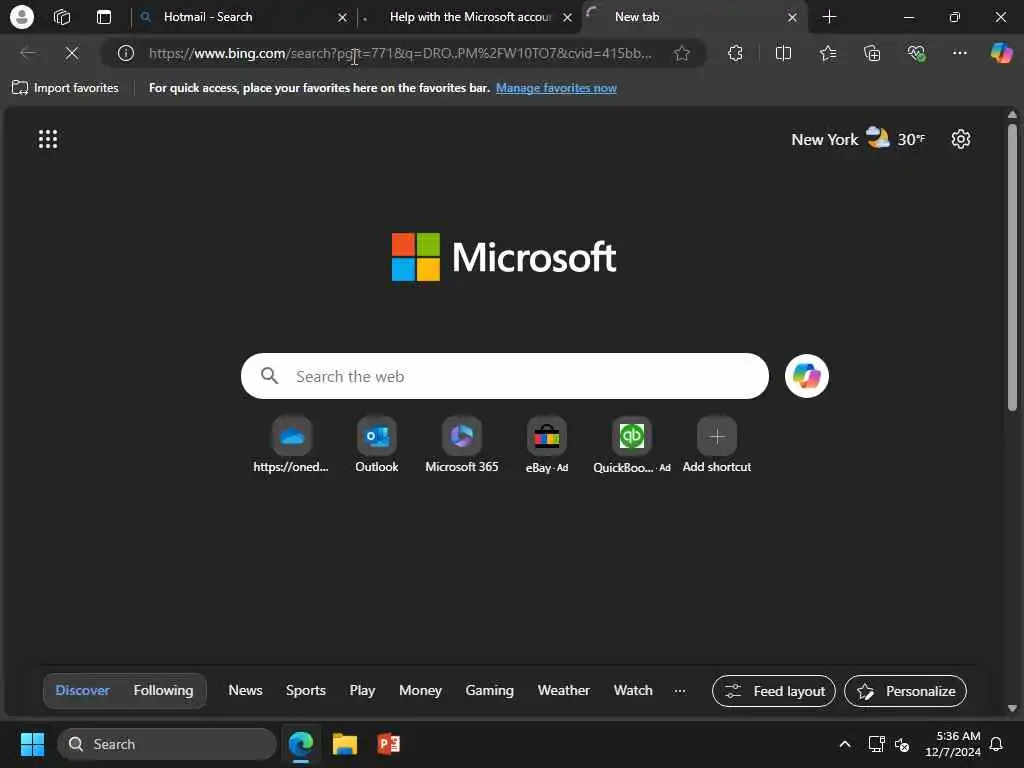
Task: Open a new tab with plus button
Action: tap(829, 17)
